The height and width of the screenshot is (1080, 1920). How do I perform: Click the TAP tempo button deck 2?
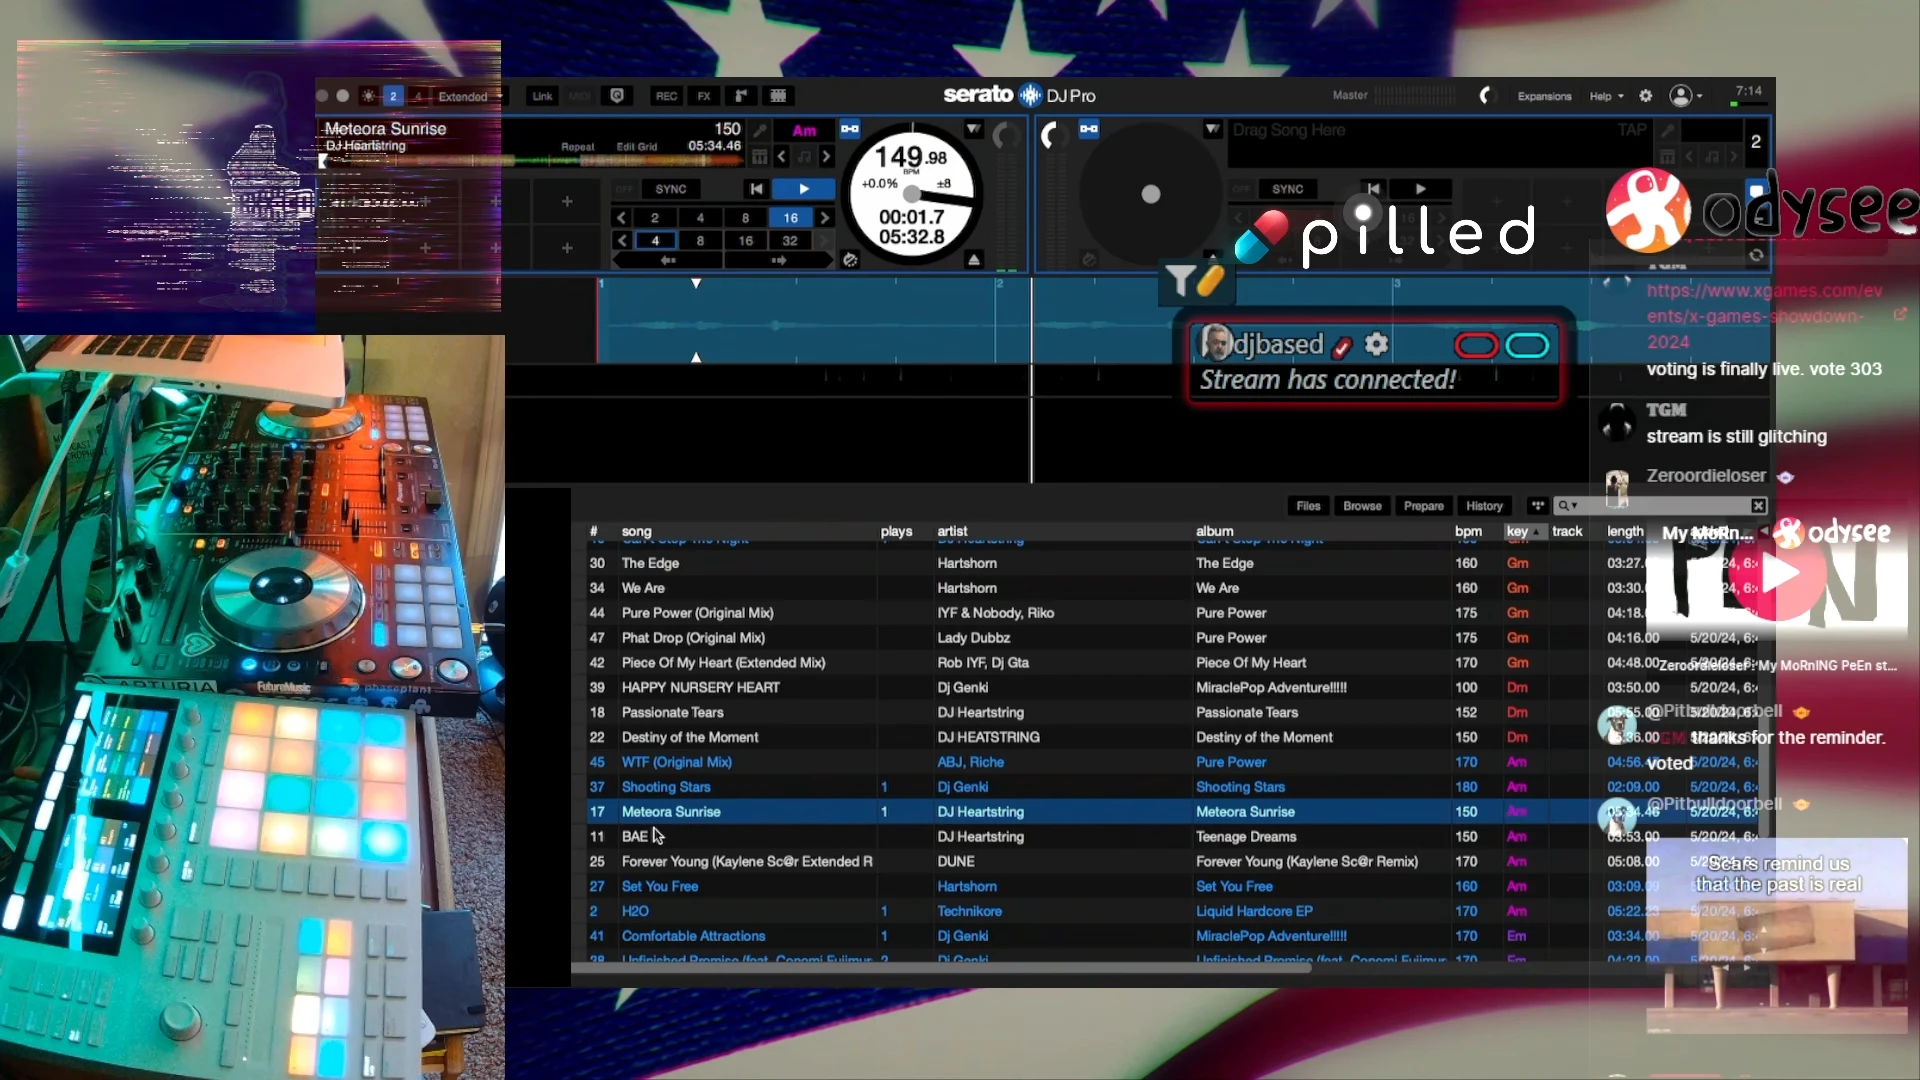point(1632,130)
